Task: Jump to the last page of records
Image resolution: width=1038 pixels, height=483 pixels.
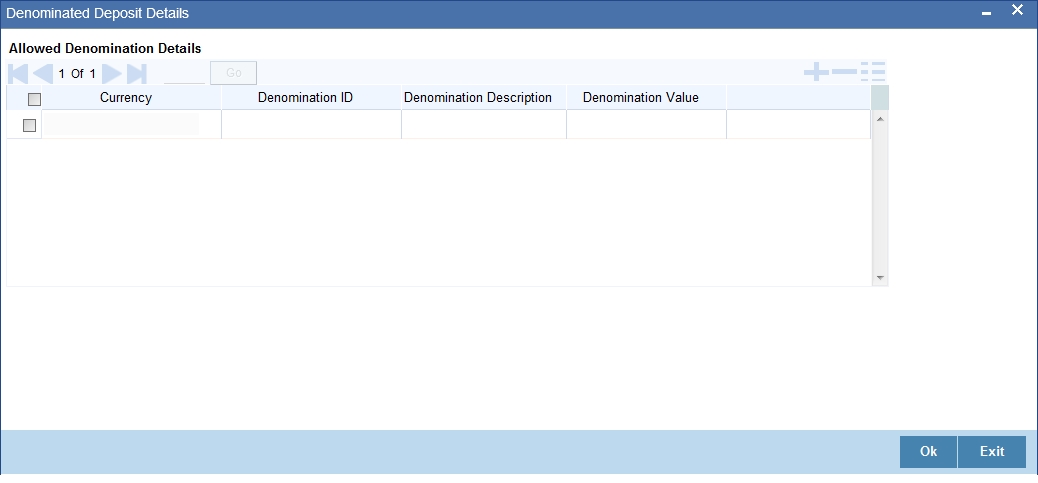Action: tap(136, 73)
